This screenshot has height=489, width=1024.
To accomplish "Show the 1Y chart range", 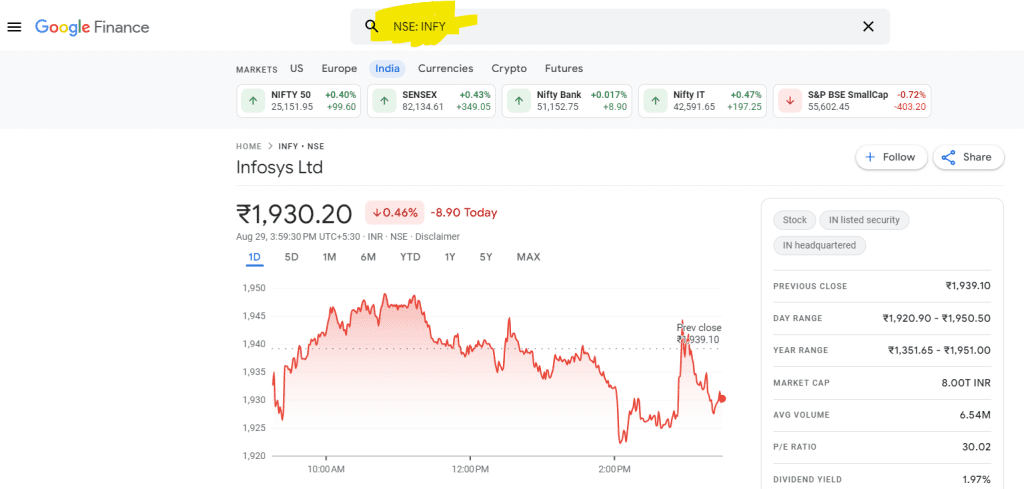I will 450,257.
